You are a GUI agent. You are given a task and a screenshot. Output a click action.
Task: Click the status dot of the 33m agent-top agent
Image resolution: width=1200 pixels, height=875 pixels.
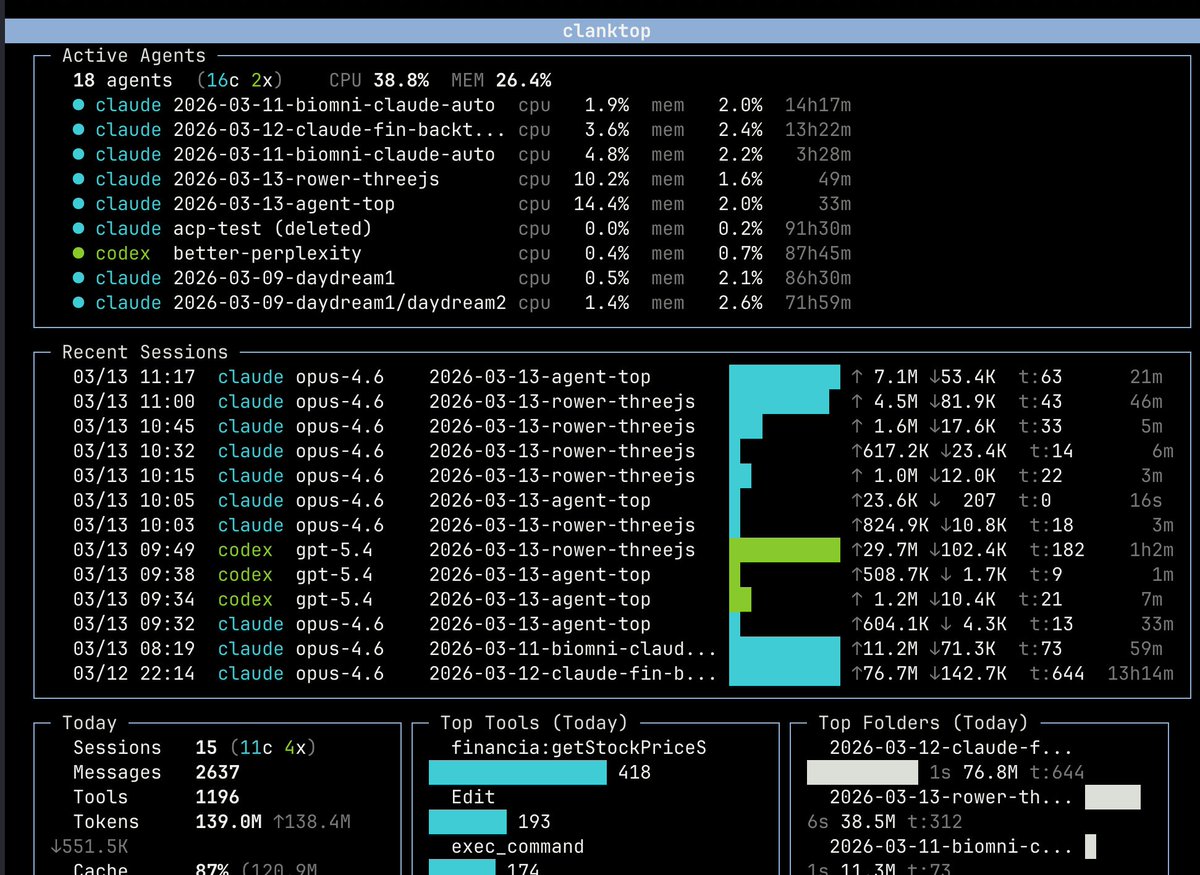pyautogui.click(x=79, y=204)
